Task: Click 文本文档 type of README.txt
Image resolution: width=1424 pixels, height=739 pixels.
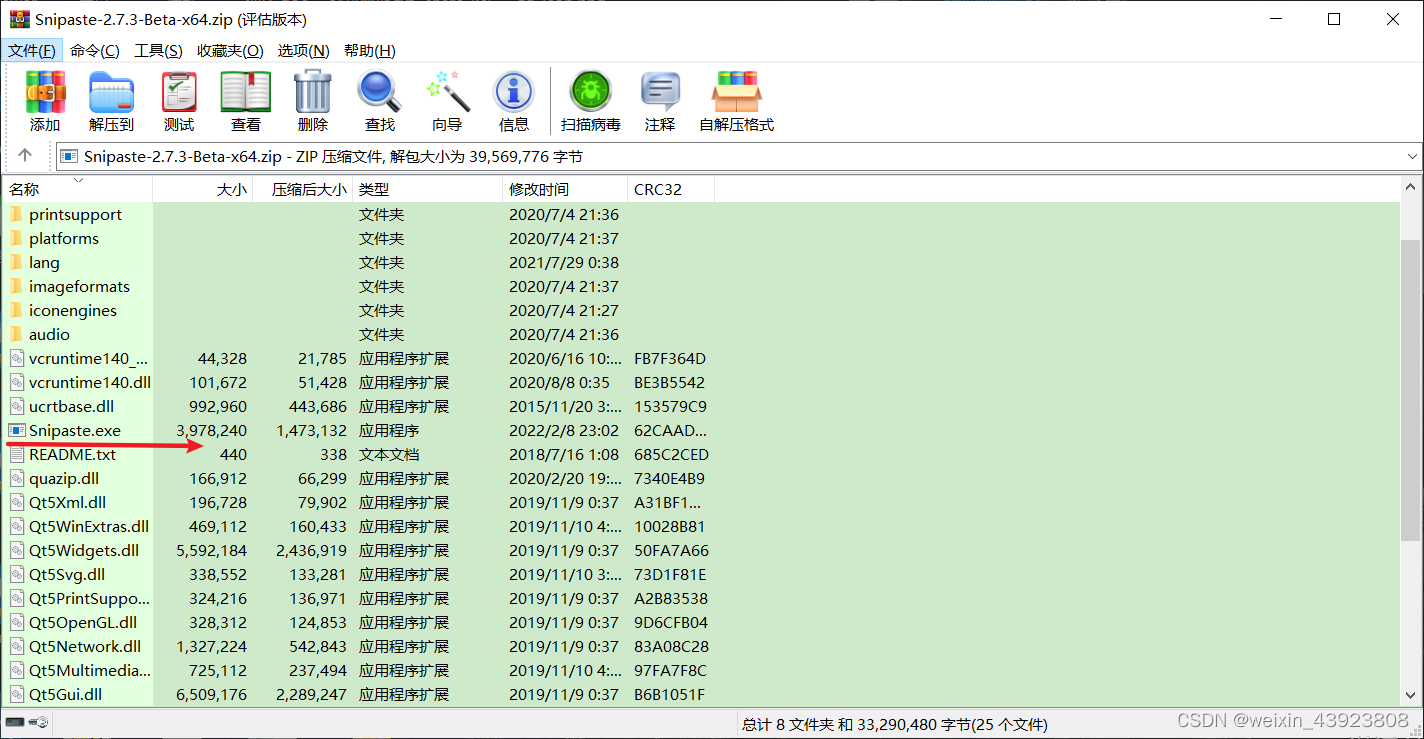Action: pos(389,454)
